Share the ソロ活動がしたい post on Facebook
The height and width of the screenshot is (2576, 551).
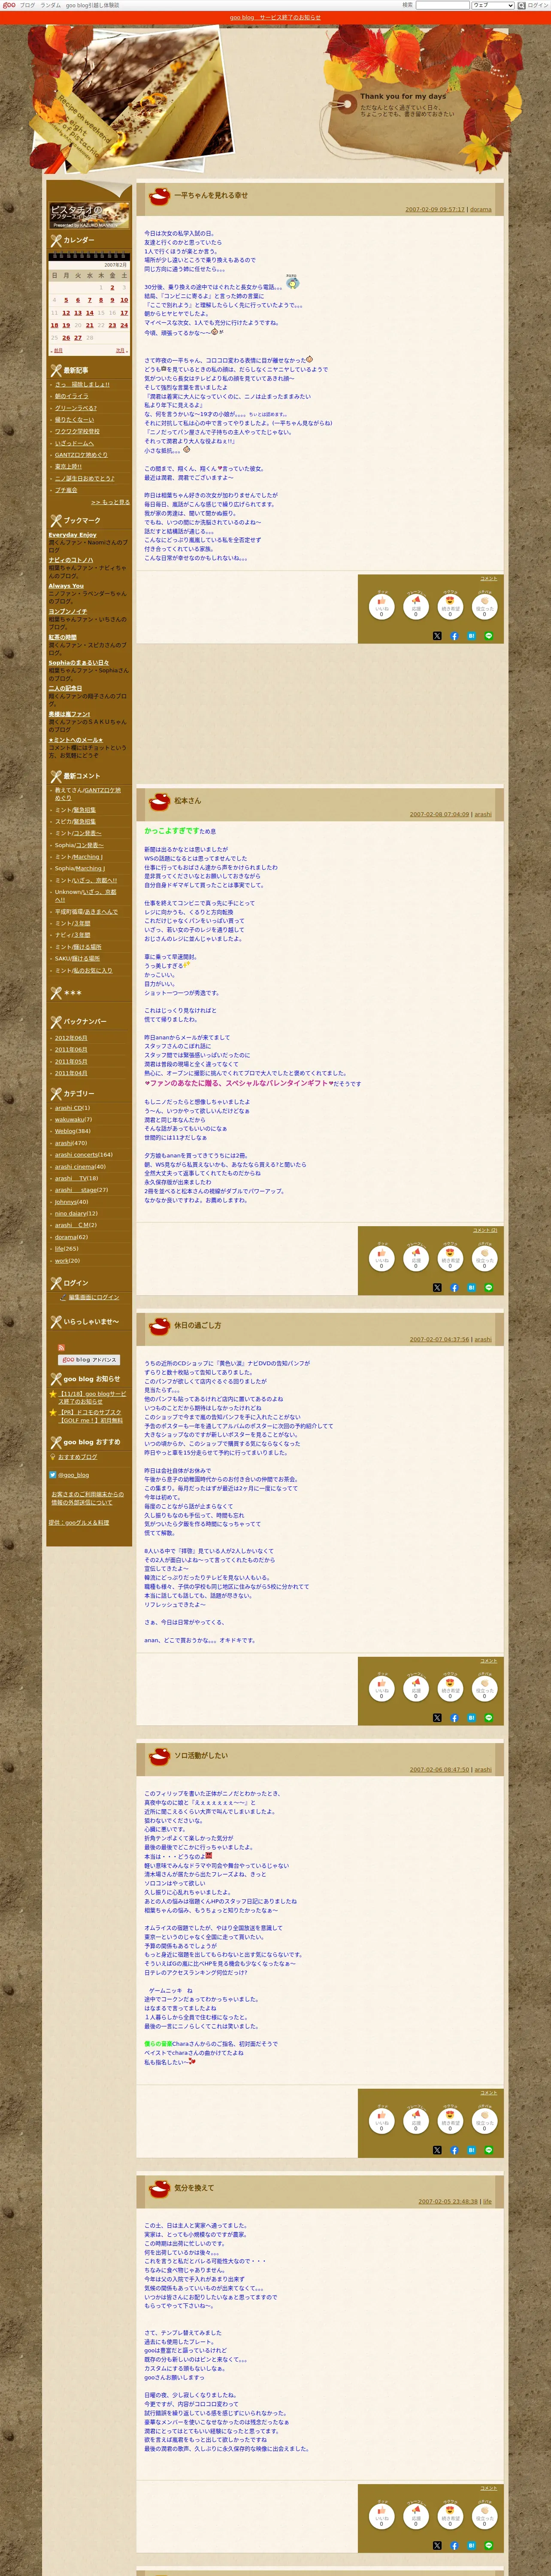pyautogui.click(x=454, y=2150)
